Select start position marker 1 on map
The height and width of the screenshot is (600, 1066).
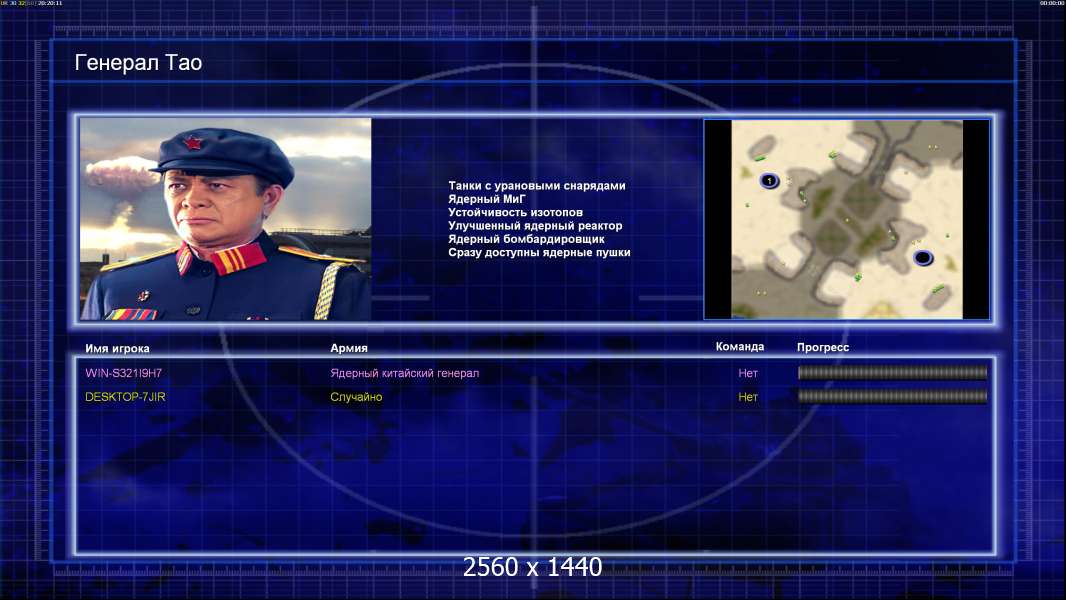point(769,181)
